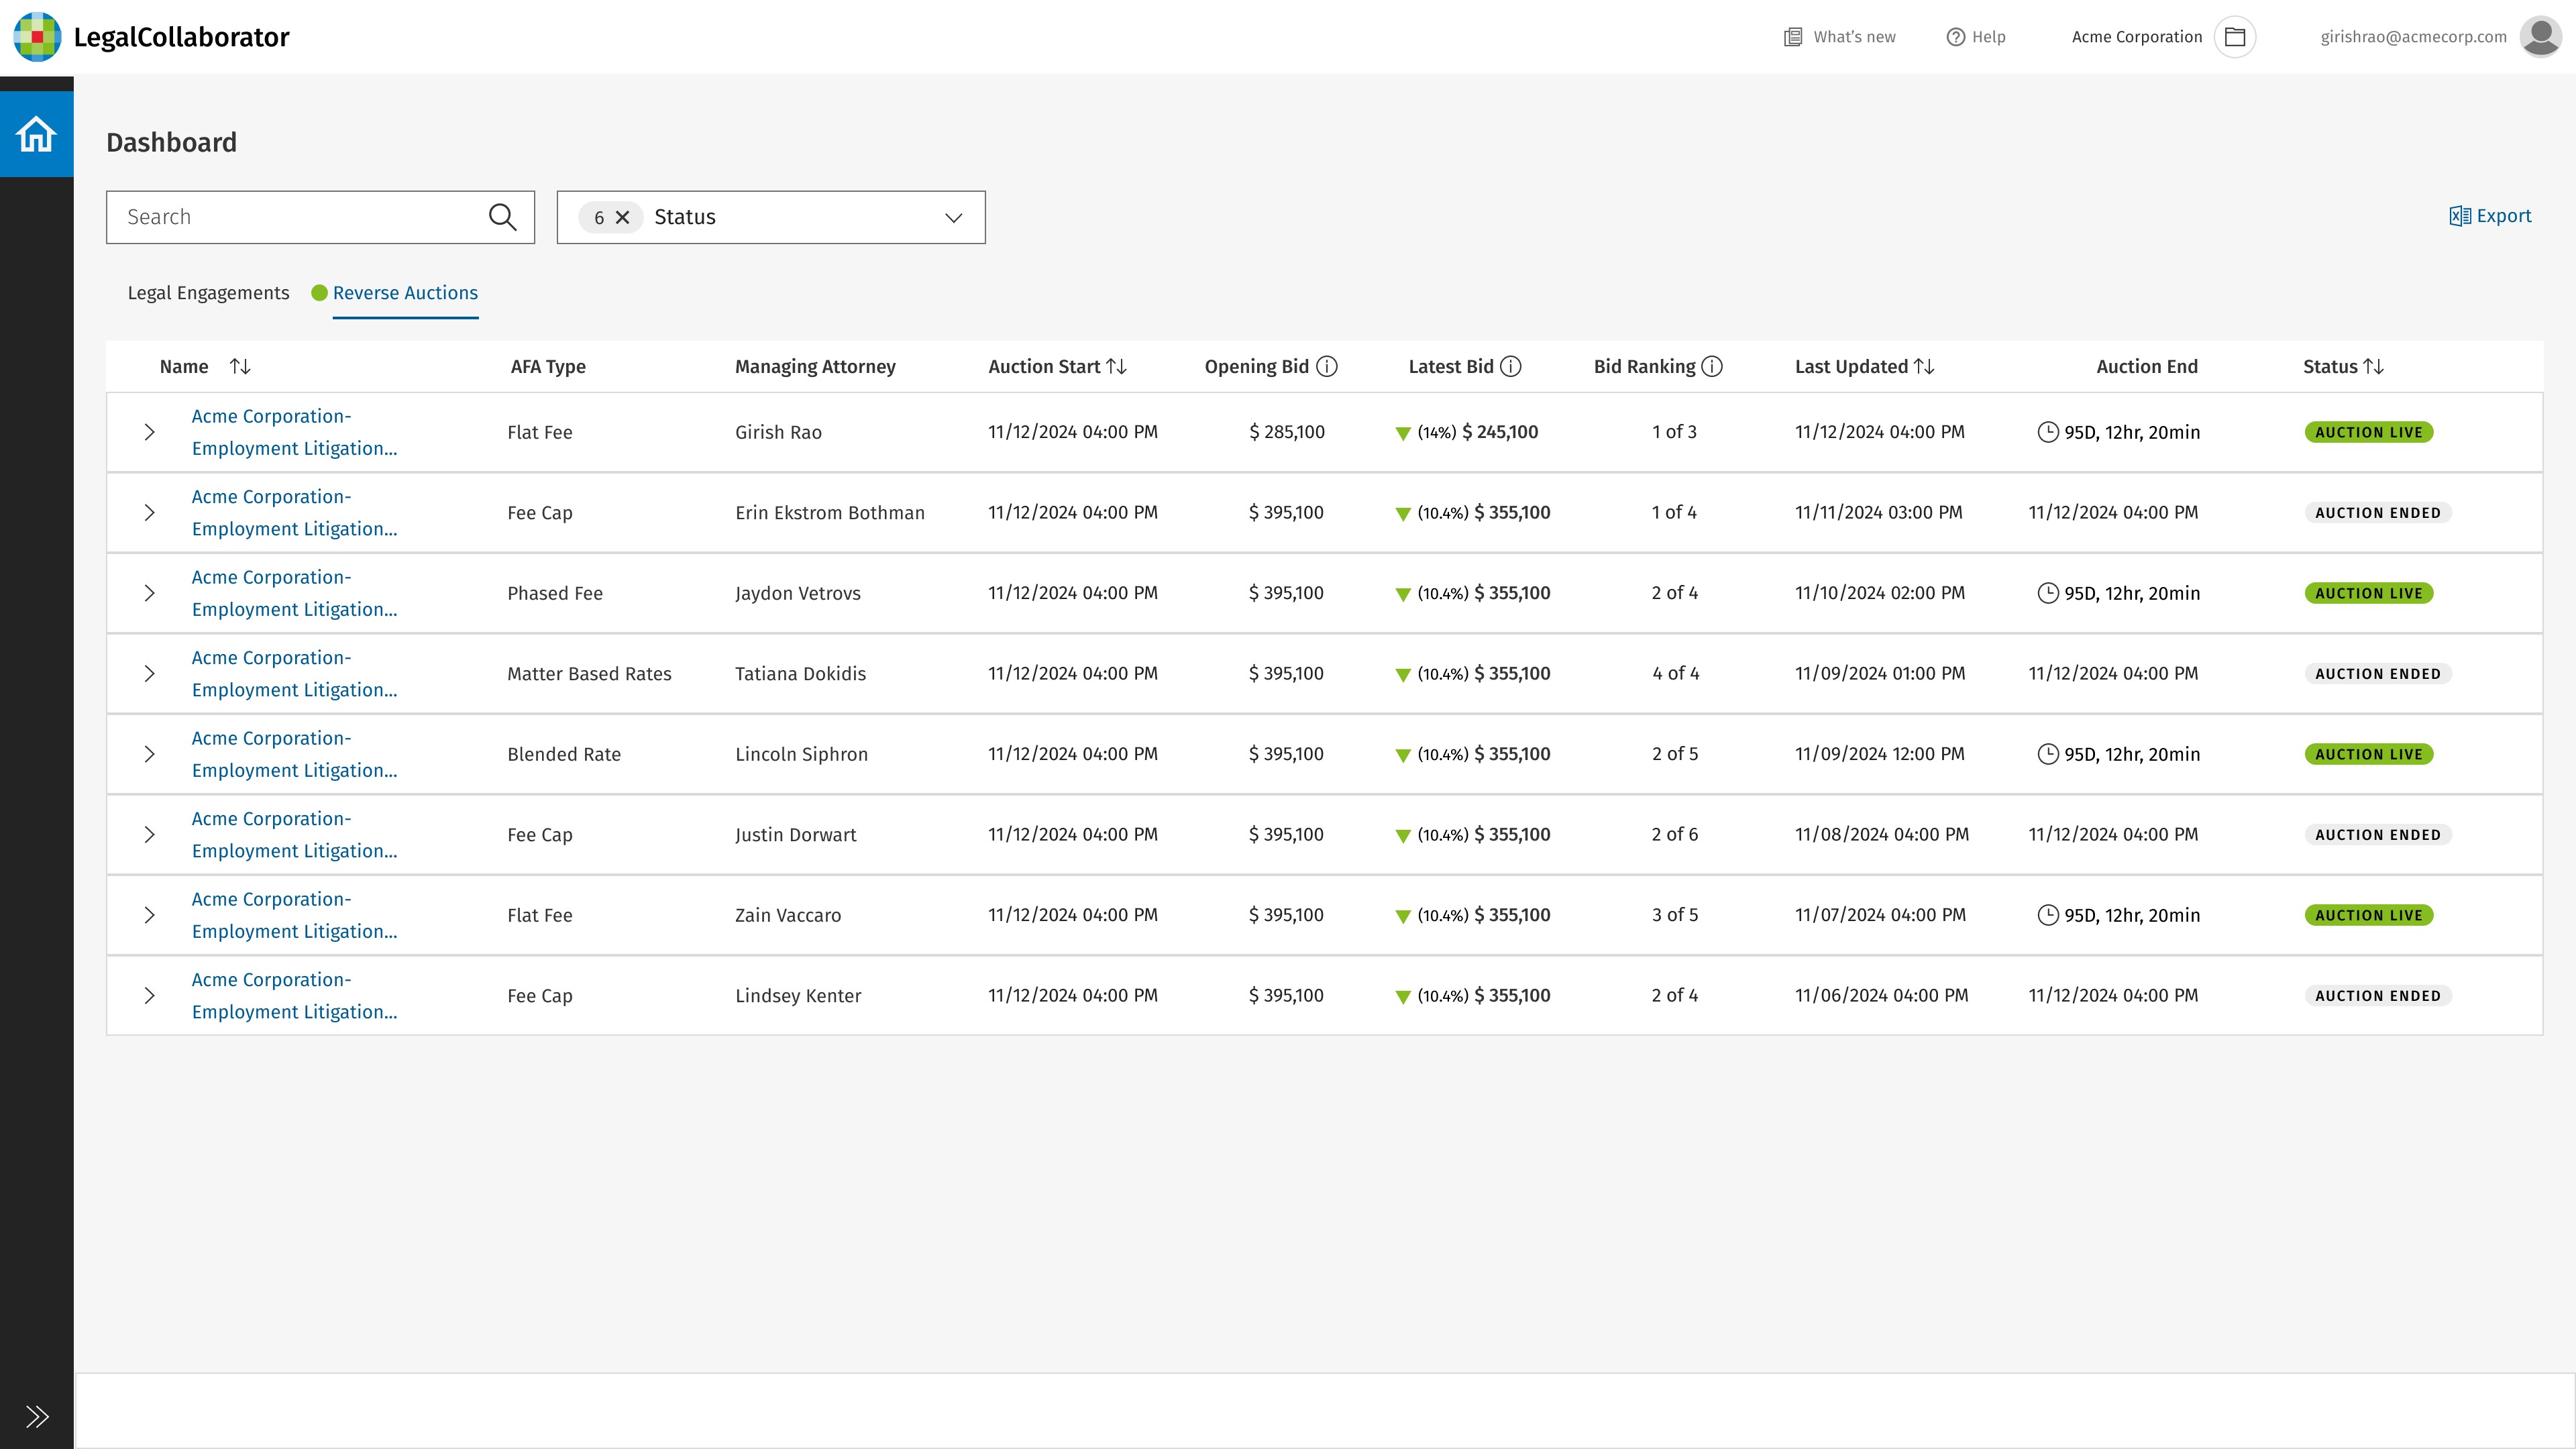
Task: Click into the Search input field
Action: 300,217
